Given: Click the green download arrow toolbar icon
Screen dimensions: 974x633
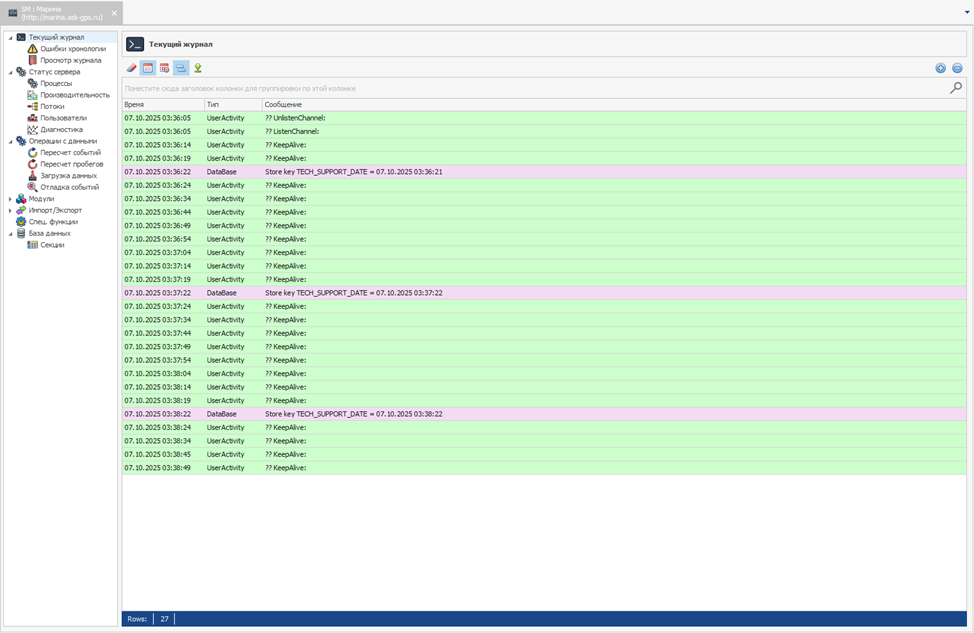Looking at the screenshot, I should pos(198,68).
